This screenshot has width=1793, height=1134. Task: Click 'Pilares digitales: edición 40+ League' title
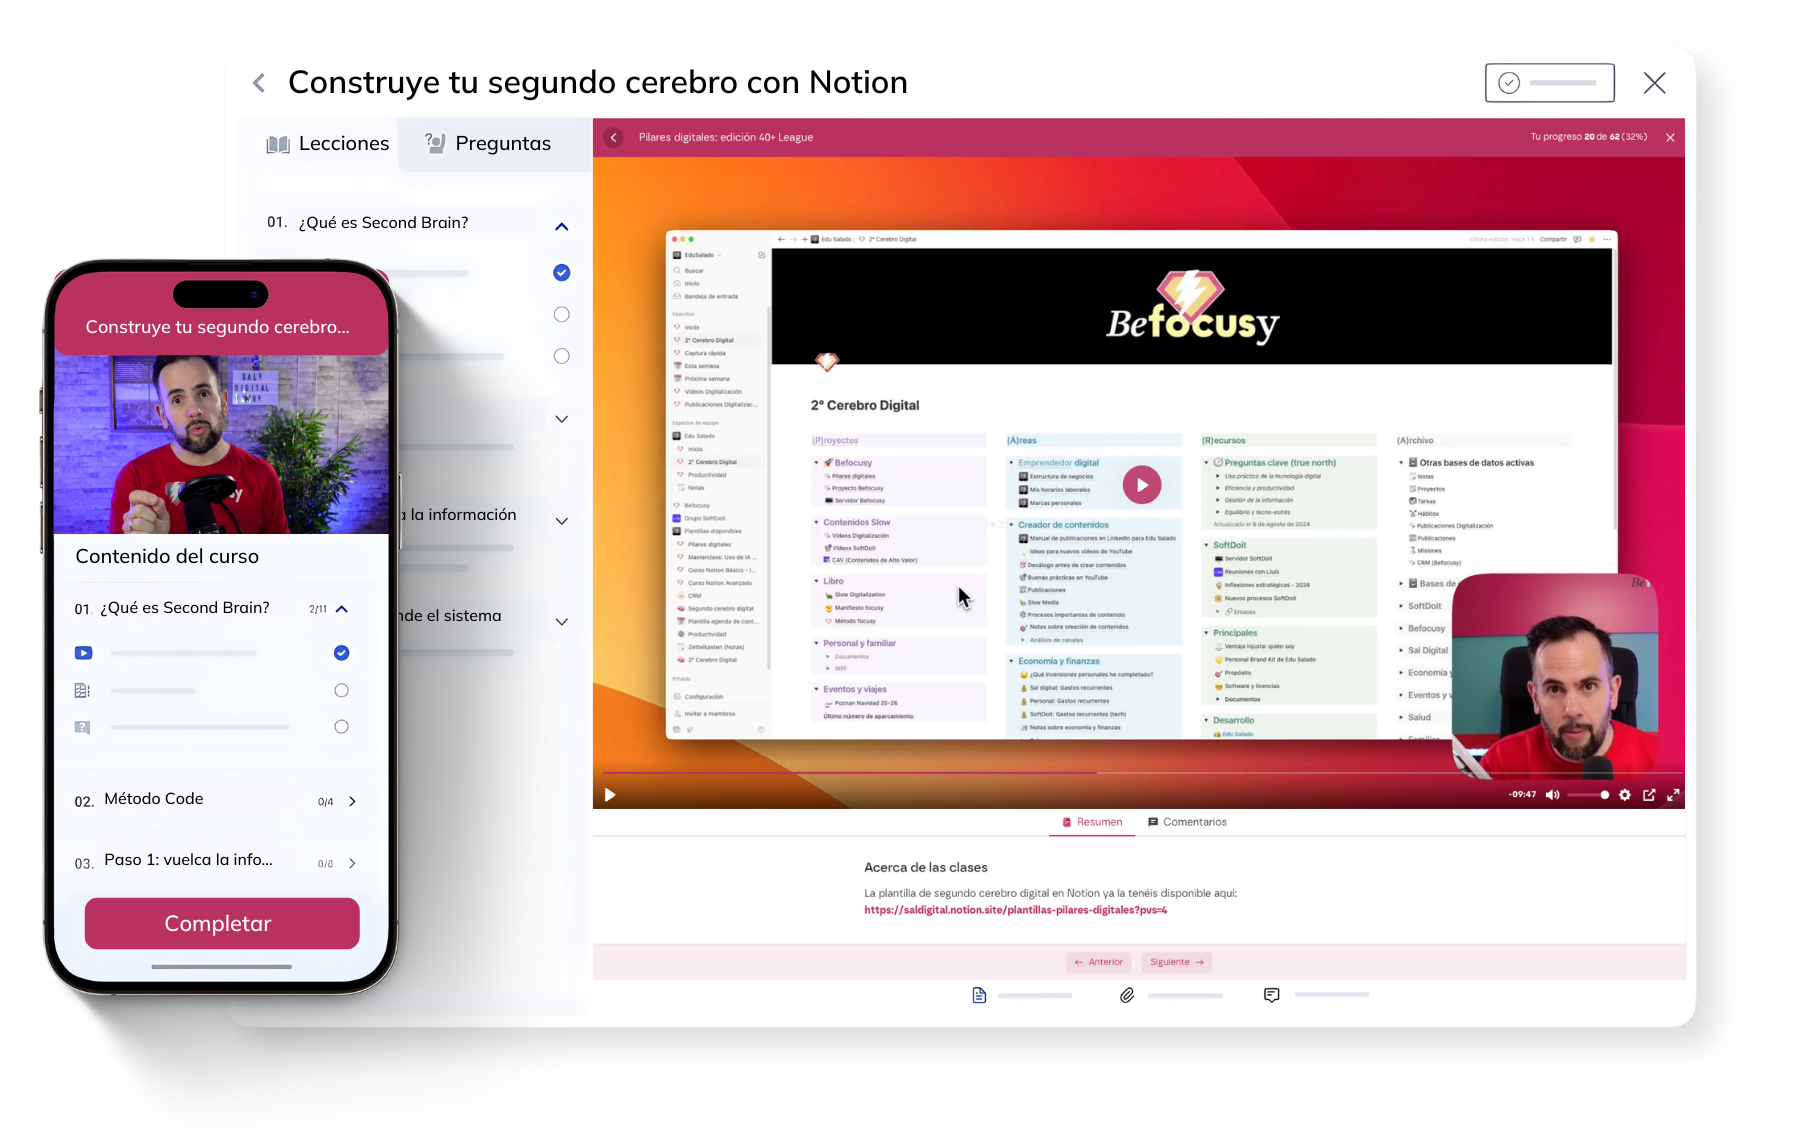pyautogui.click(x=726, y=138)
